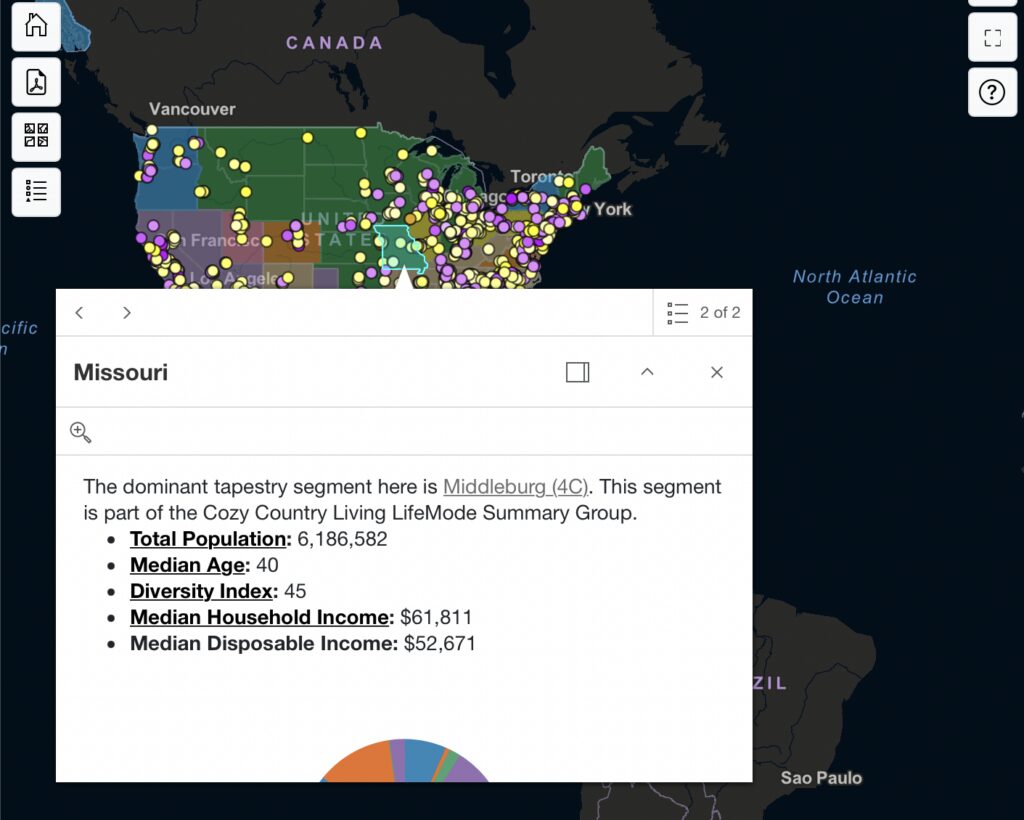The height and width of the screenshot is (820, 1024).
Task: Click the Median Age label
Action: pyautogui.click(x=187, y=565)
